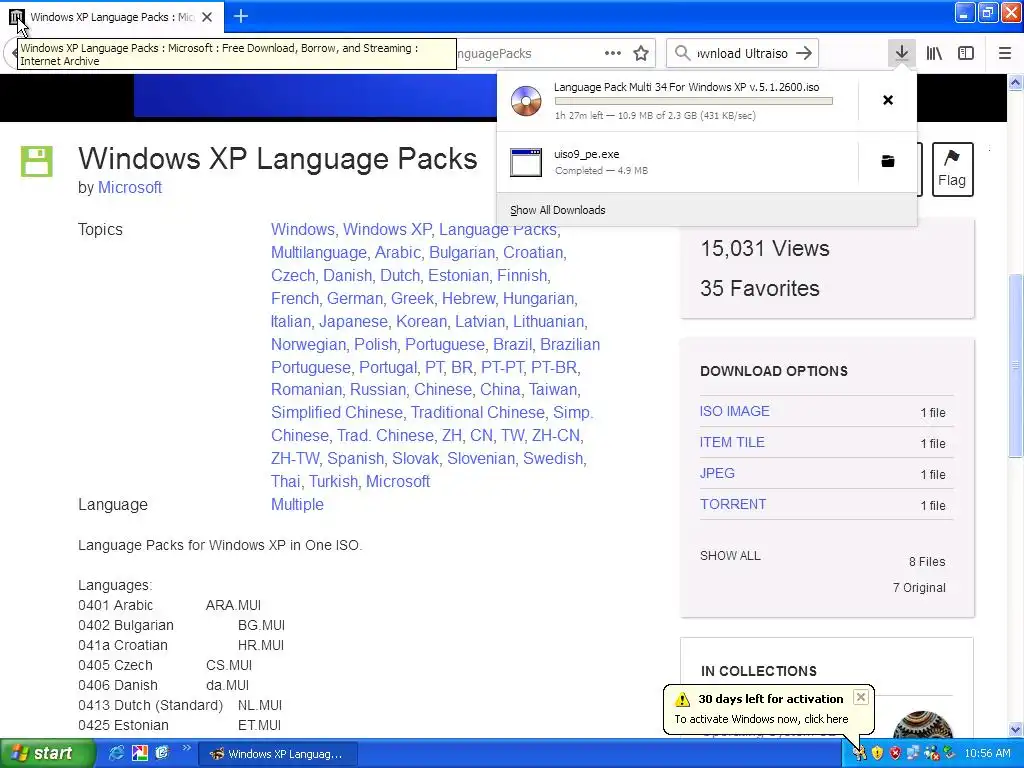Open the ISO IMAGE download option
1024x768 pixels.
[735, 411]
